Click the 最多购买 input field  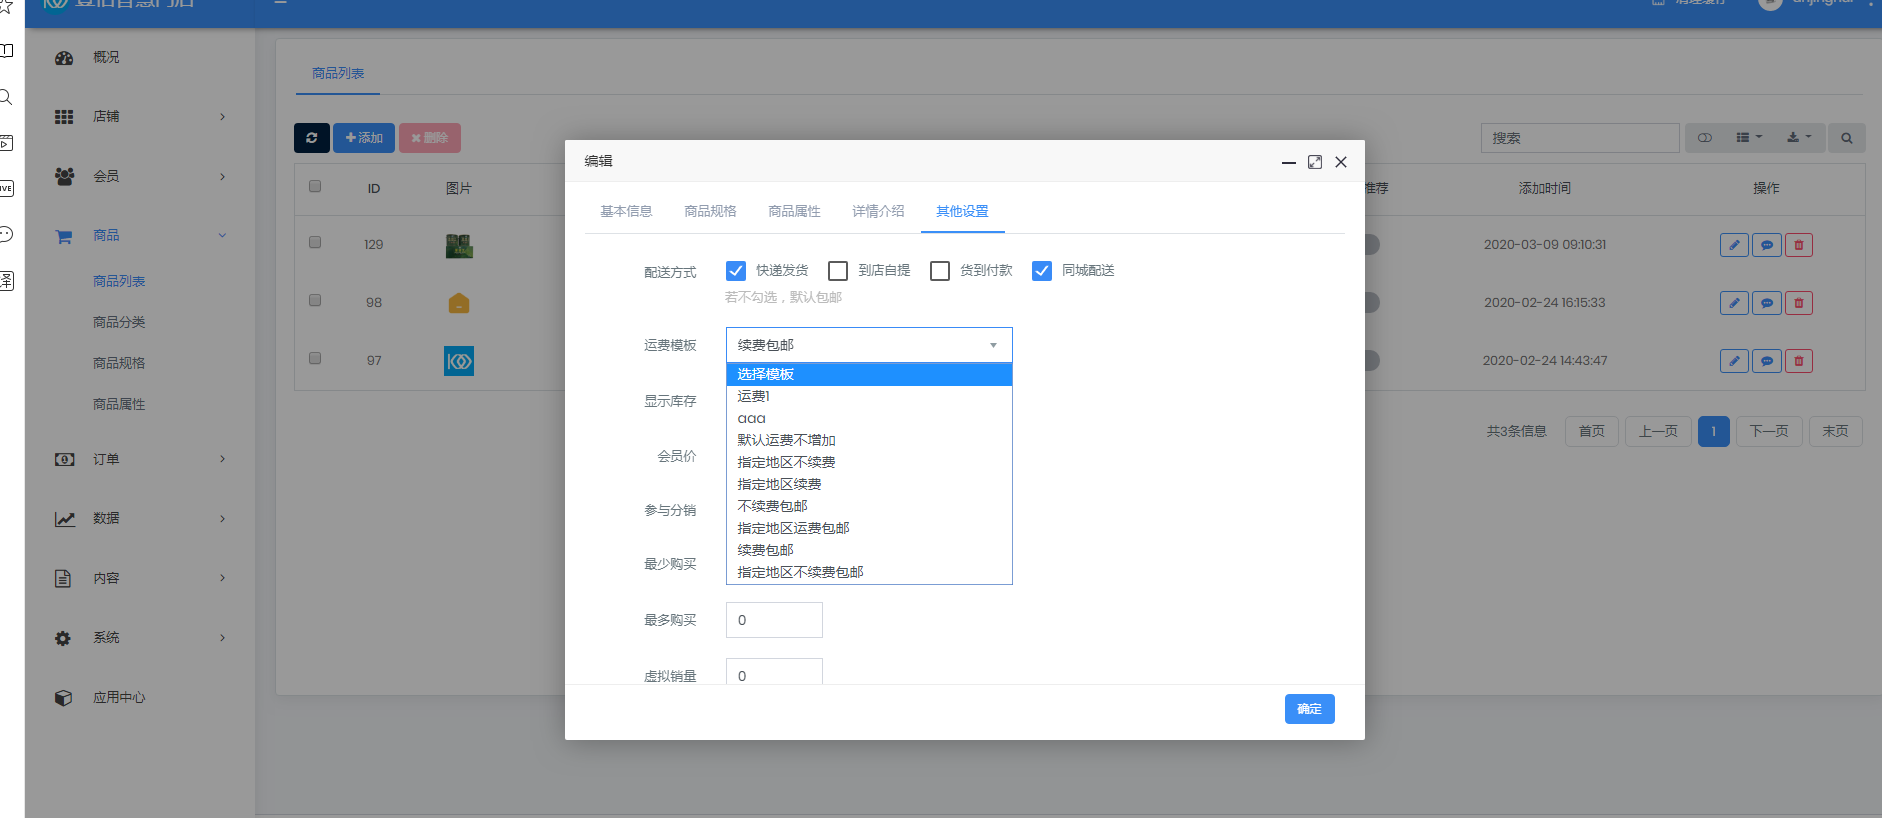click(774, 620)
